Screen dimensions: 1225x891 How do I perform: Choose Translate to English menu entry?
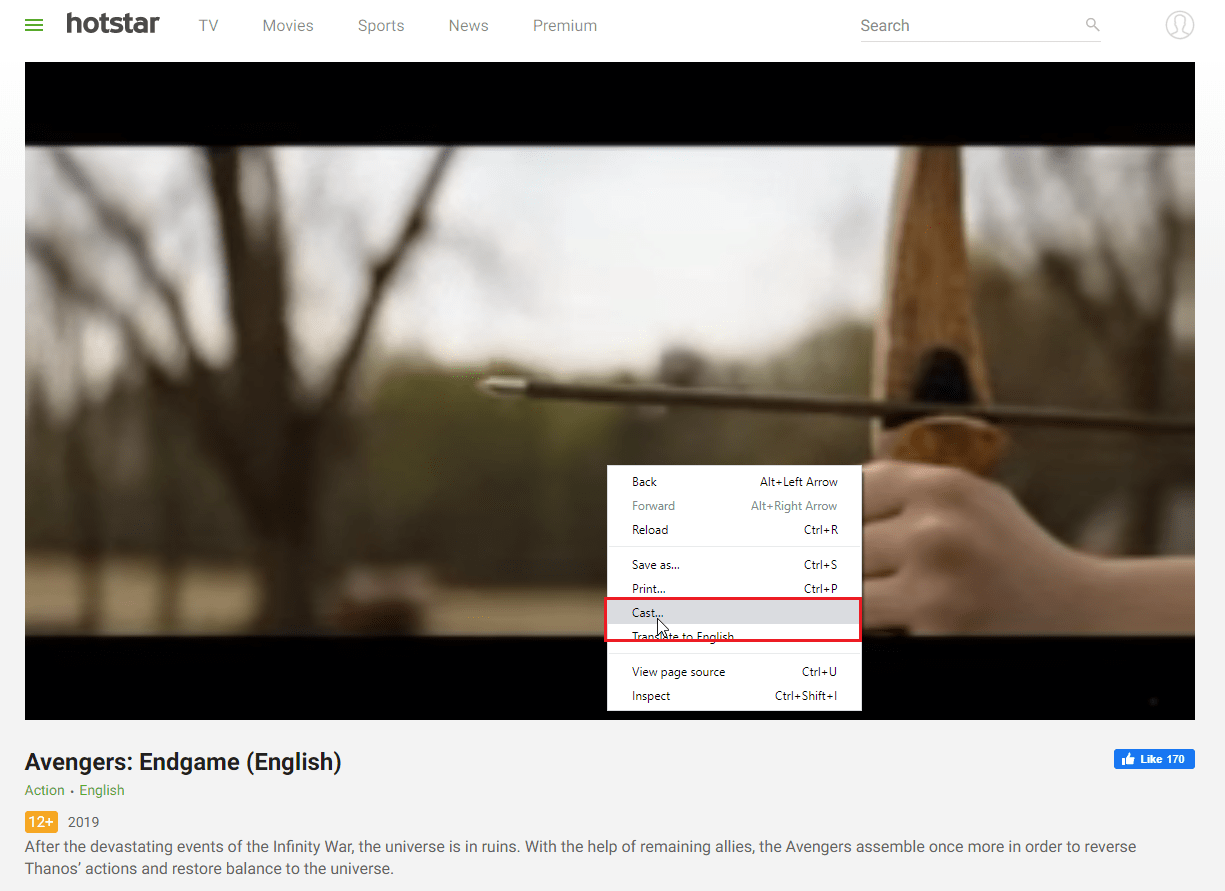coord(734,636)
